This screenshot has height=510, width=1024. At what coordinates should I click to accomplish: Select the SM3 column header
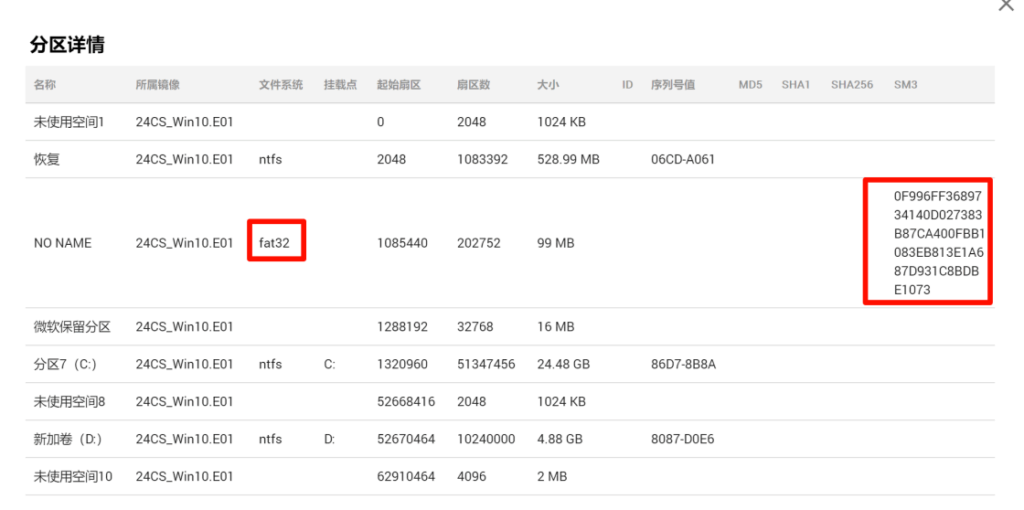tap(905, 85)
